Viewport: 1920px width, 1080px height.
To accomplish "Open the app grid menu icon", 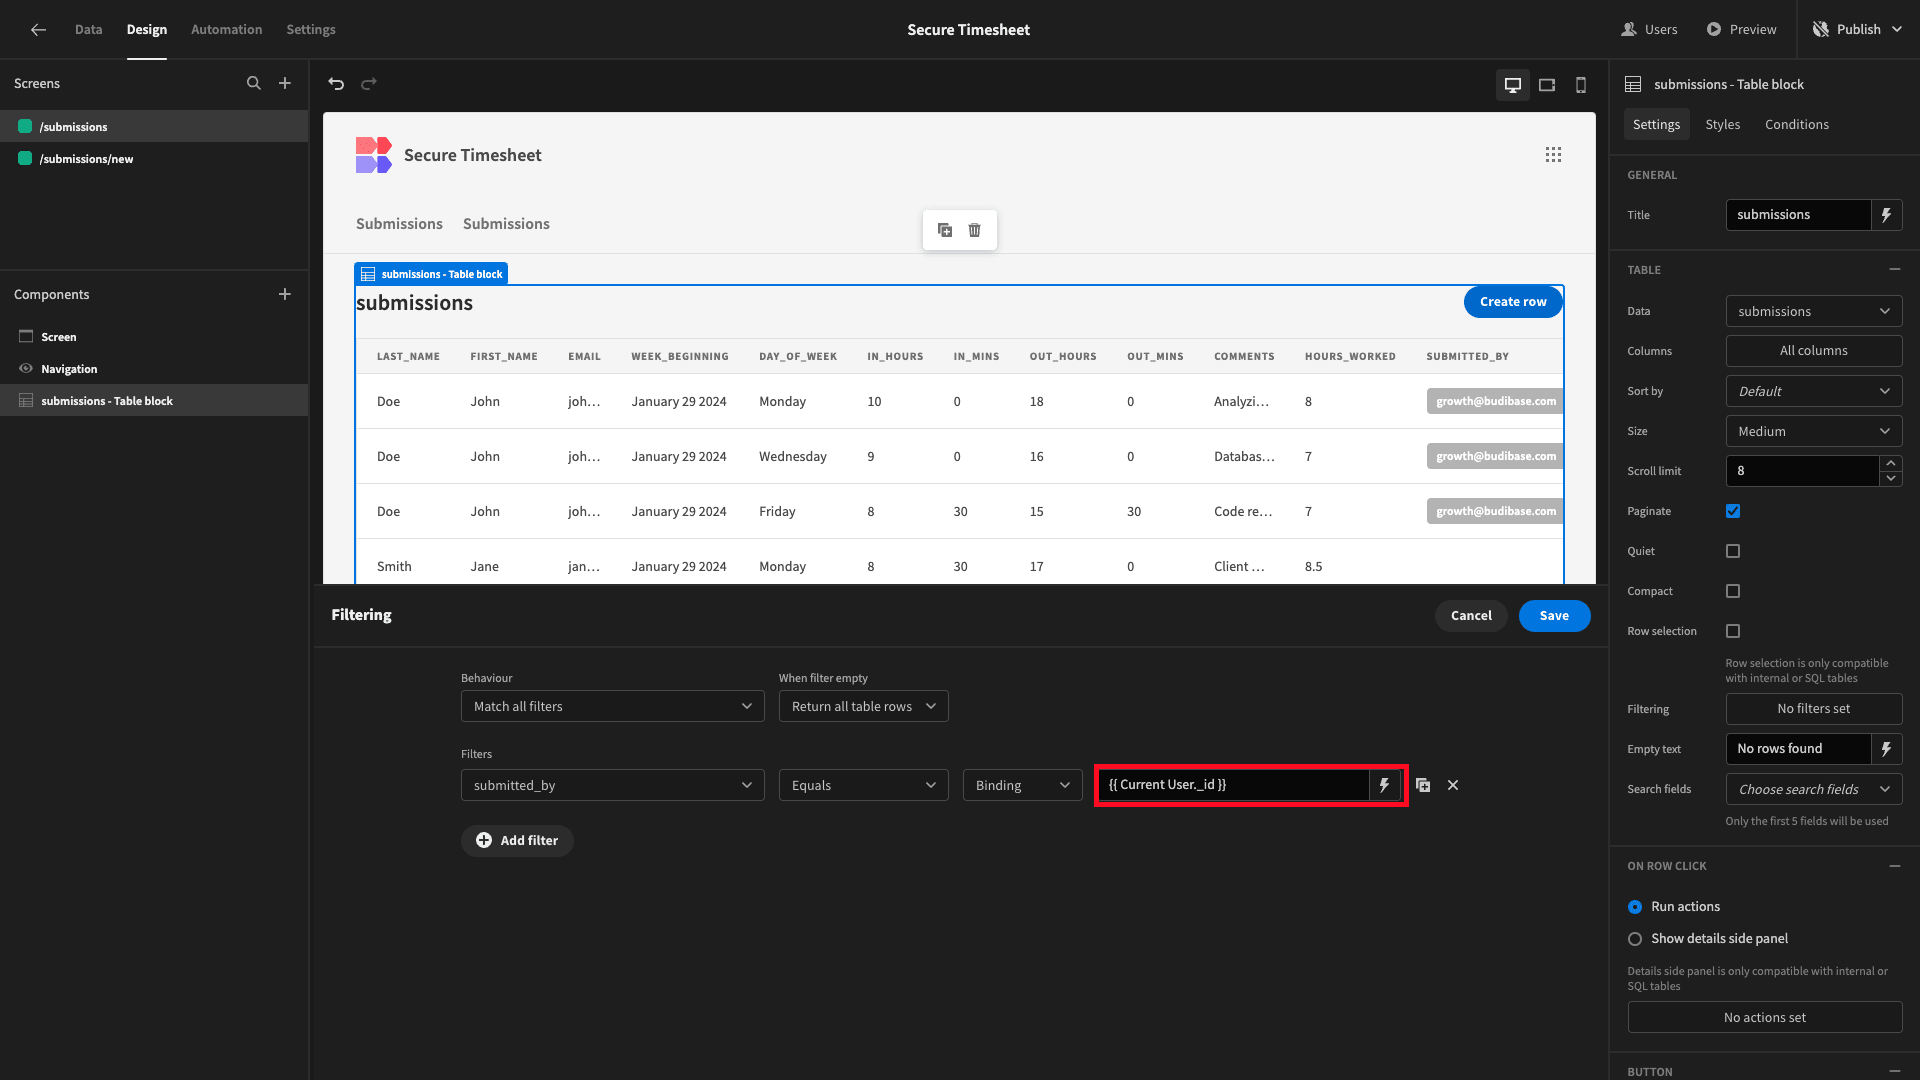I will click(1553, 155).
